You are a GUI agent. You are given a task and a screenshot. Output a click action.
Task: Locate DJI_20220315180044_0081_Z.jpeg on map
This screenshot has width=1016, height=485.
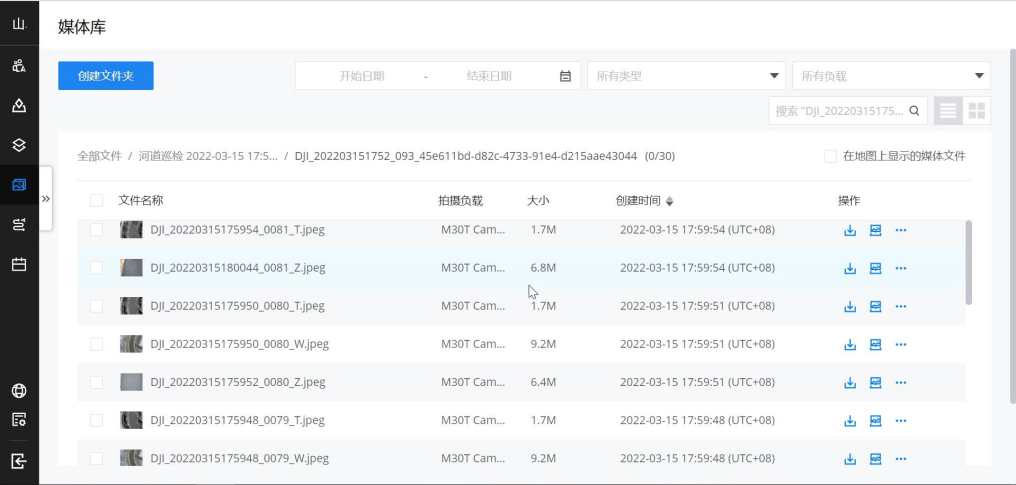(875, 268)
